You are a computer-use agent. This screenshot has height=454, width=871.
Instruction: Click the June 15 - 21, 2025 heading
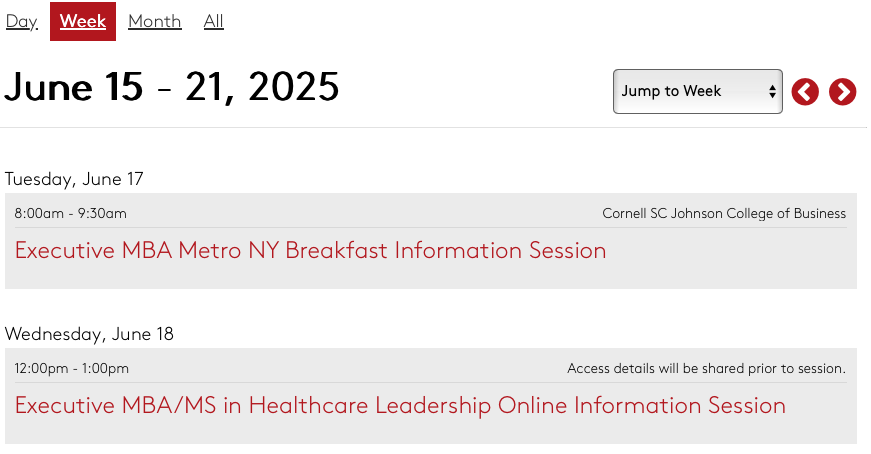(x=172, y=87)
